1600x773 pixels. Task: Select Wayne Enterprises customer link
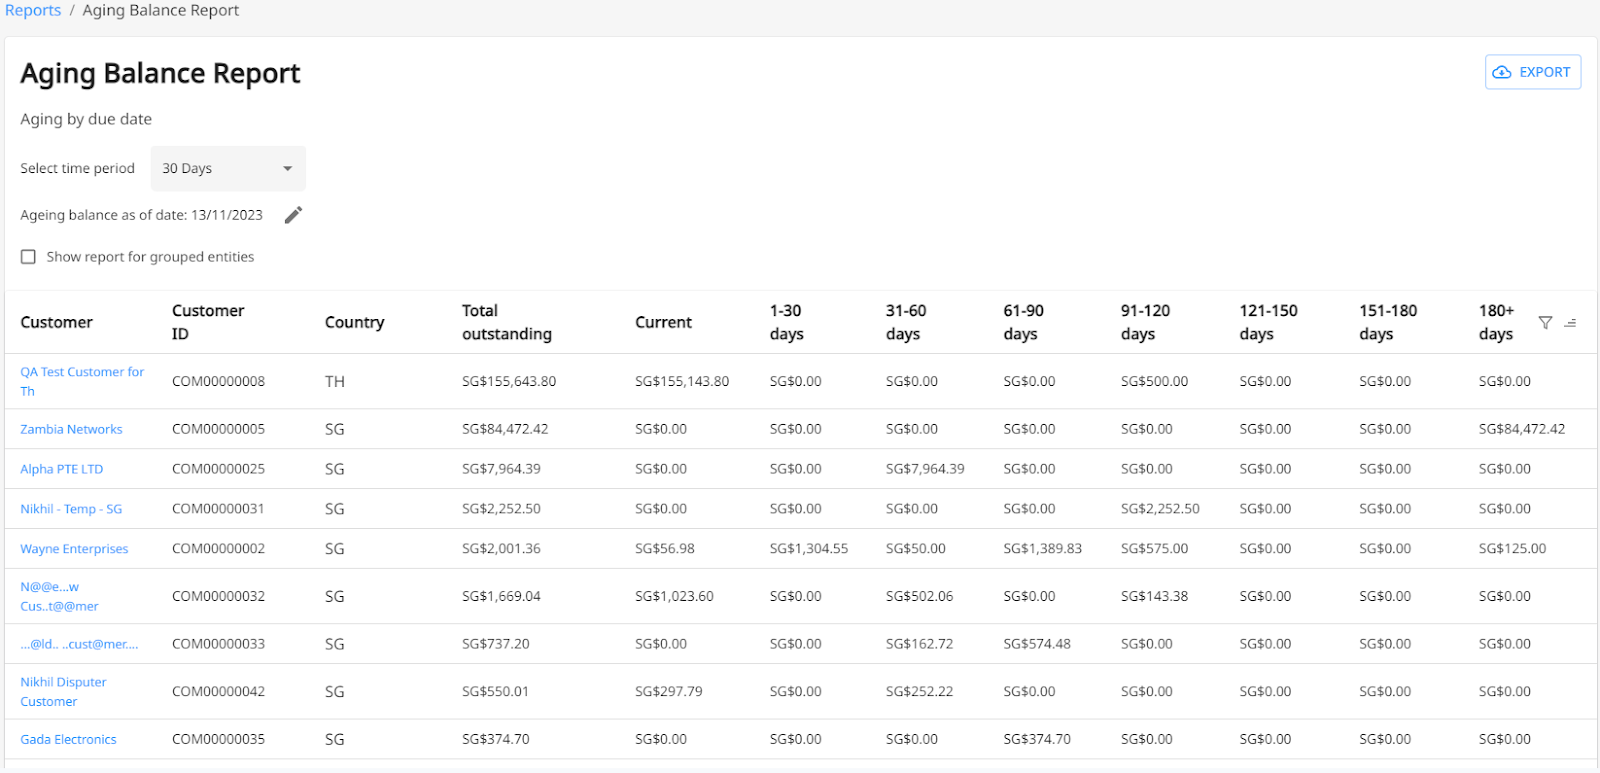[x=74, y=549]
